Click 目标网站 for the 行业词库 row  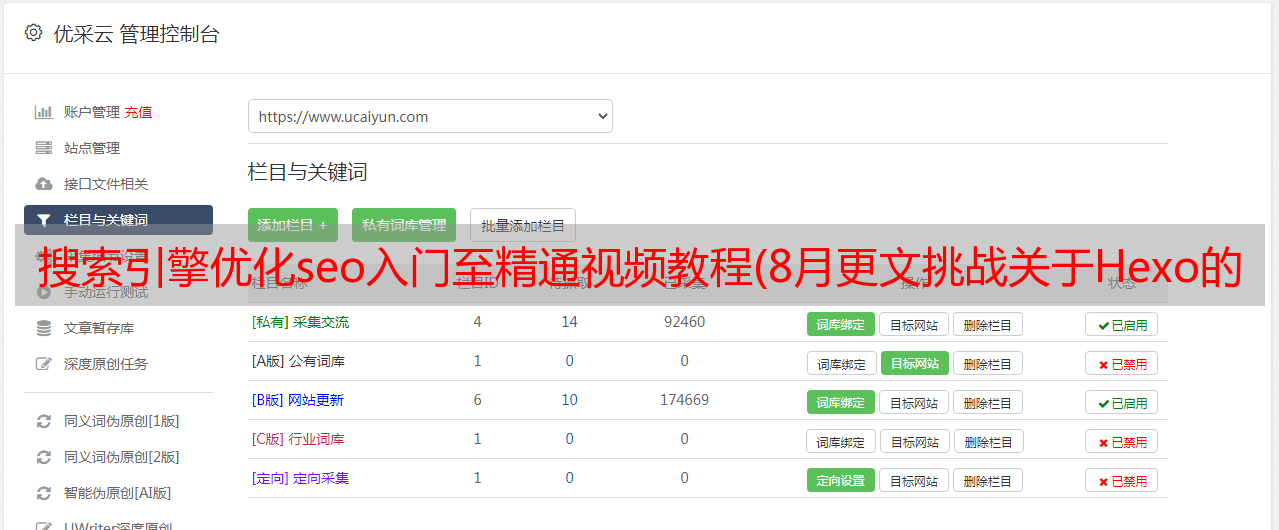[x=916, y=441]
